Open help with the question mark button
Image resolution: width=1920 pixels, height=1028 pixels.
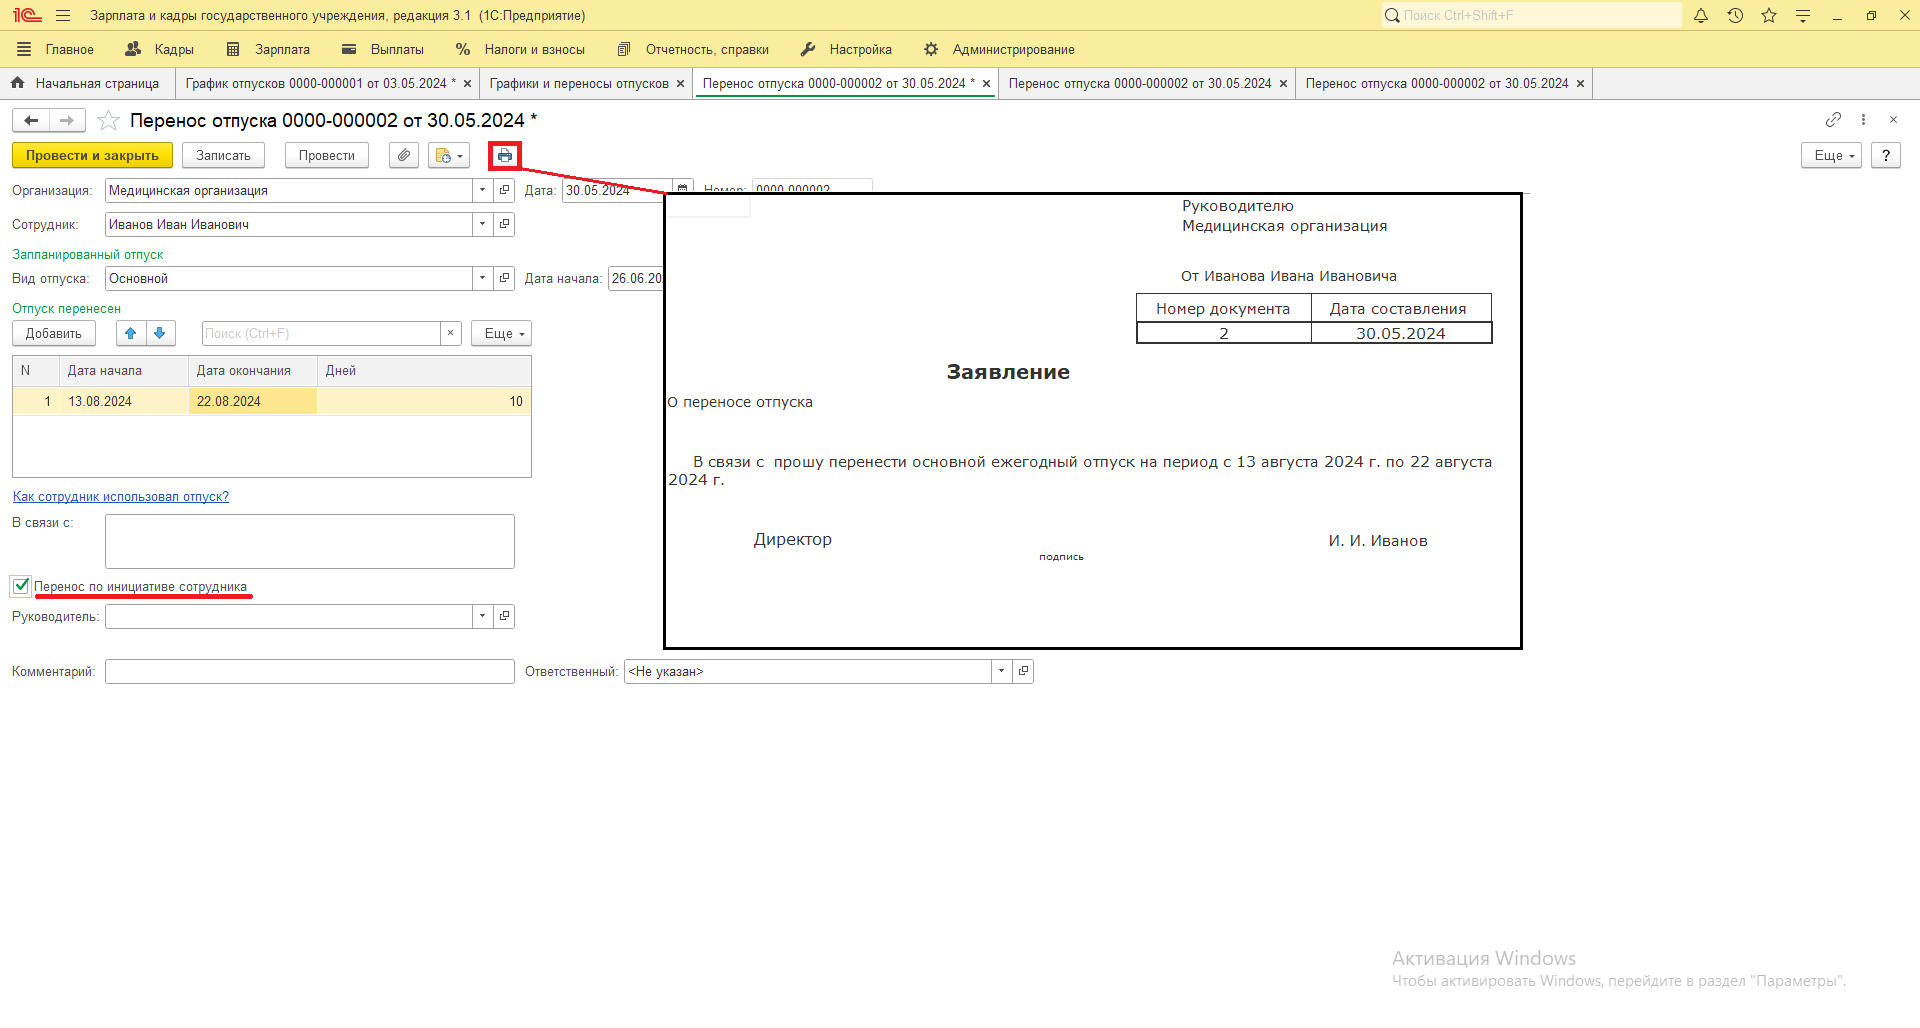(x=1886, y=156)
